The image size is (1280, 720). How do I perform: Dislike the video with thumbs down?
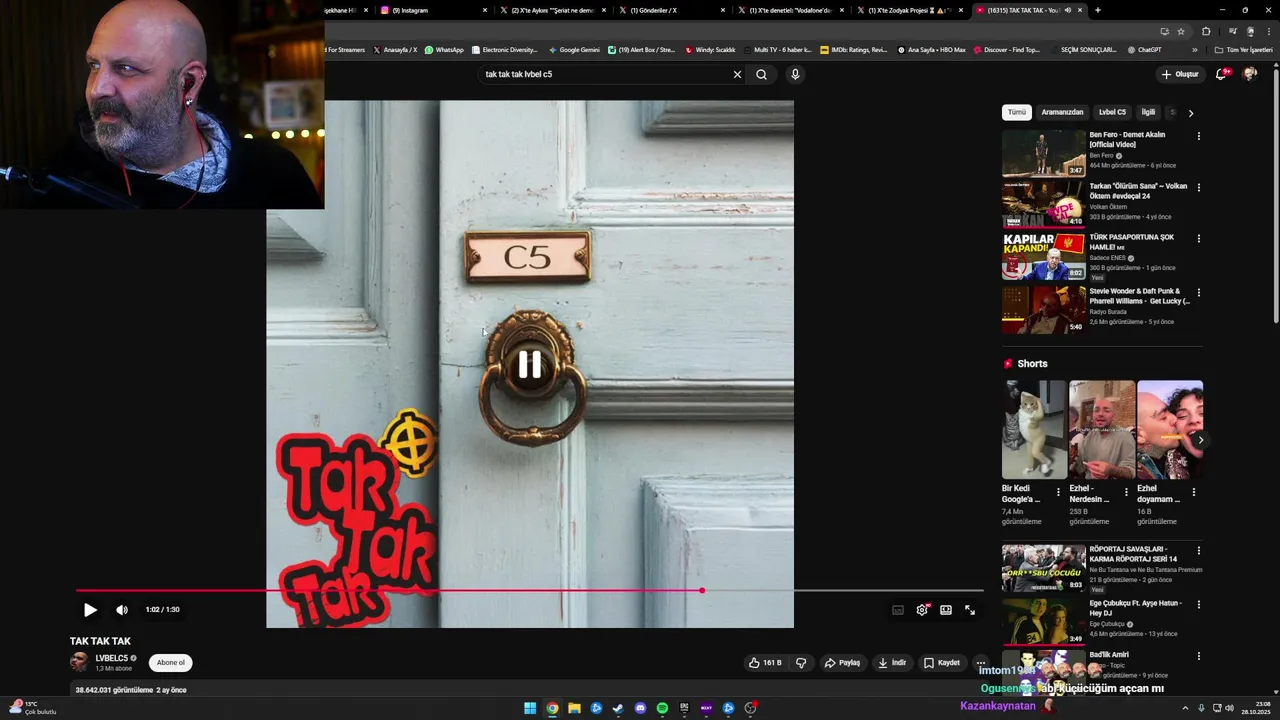pyautogui.click(x=801, y=662)
